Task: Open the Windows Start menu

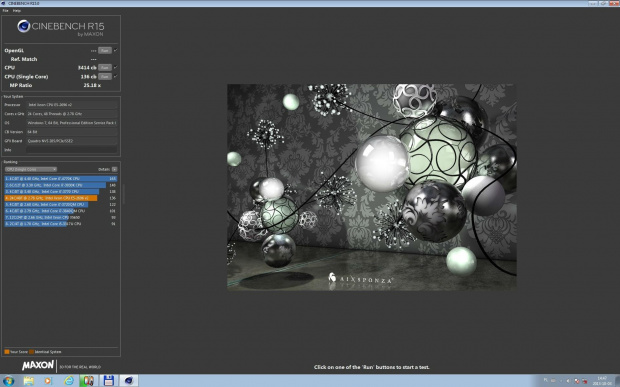Action: 8,381
